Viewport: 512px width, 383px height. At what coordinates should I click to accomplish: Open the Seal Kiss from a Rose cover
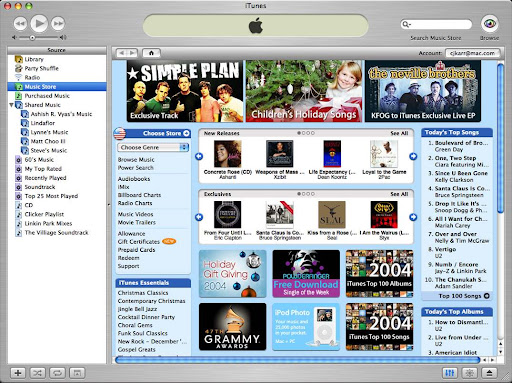tap(332, 214)
